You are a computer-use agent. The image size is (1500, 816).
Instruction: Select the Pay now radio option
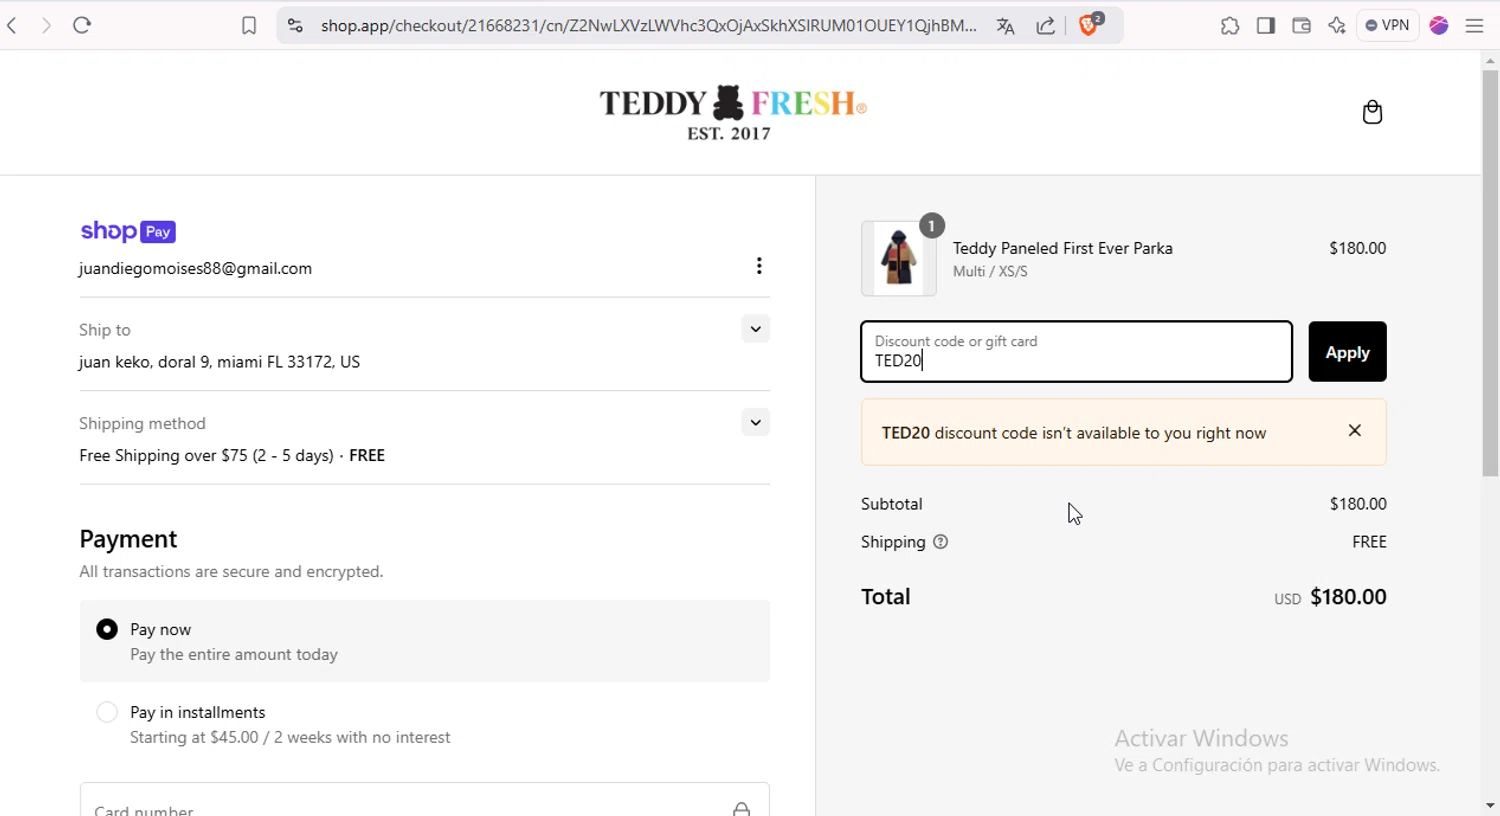pyautogui.click(x=107, y=629)
